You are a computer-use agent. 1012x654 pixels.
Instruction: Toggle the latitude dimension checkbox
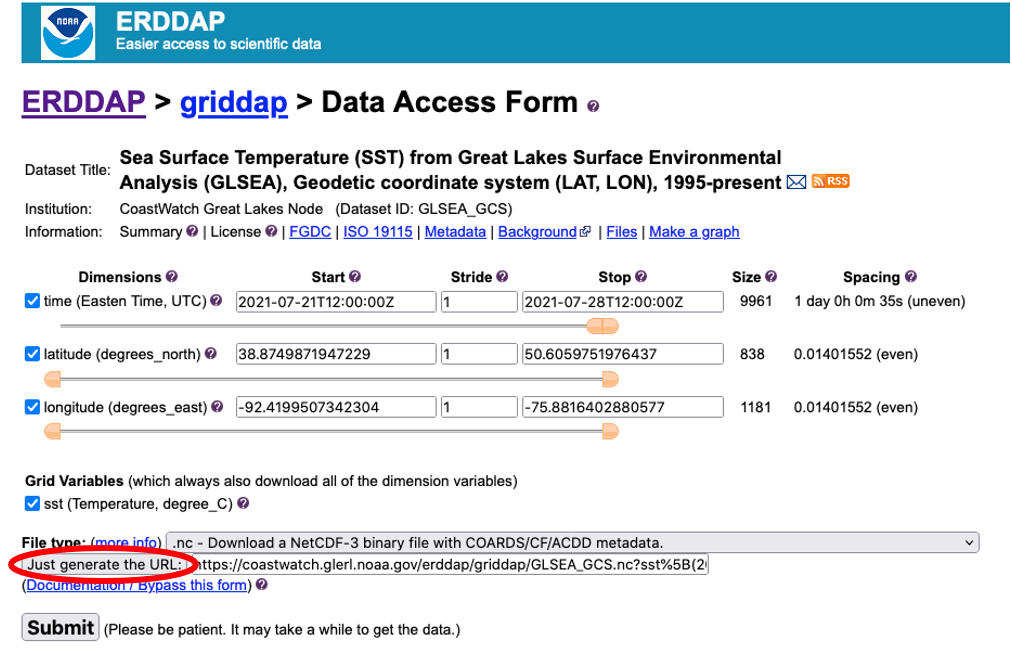(x=33, y=354)
